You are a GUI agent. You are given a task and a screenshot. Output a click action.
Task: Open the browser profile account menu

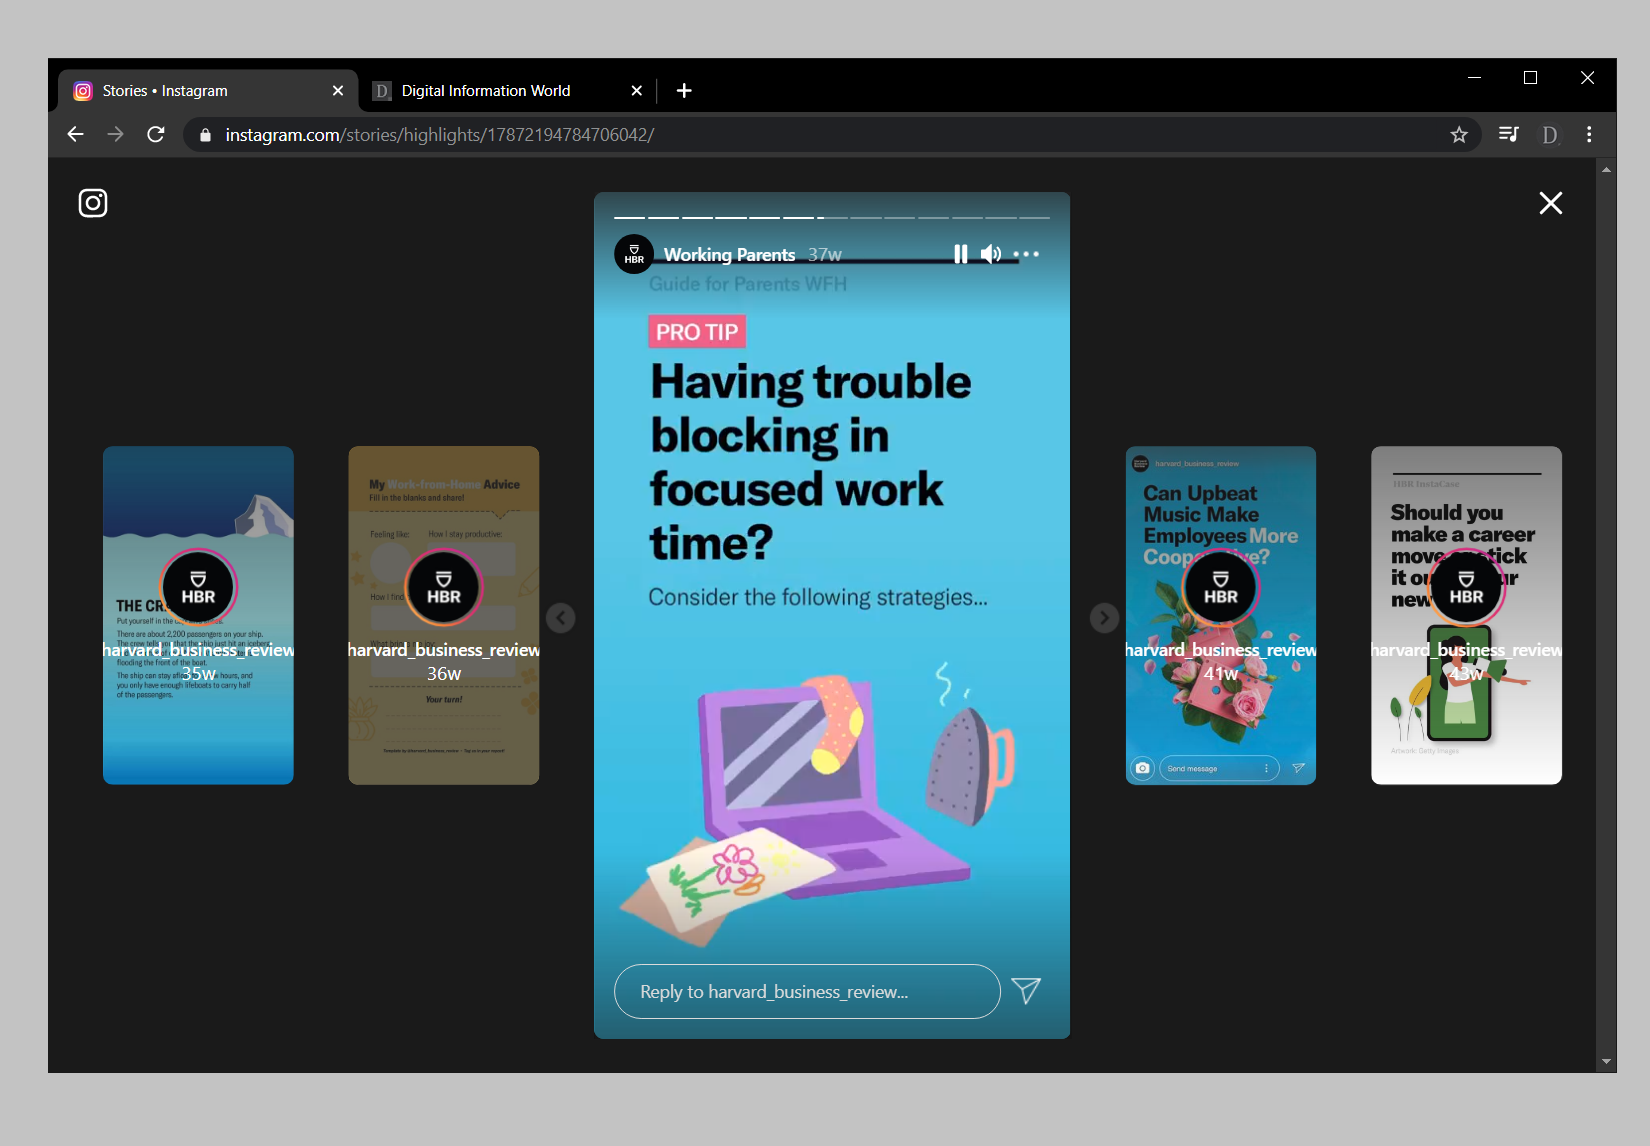[x=1549, y=133]
